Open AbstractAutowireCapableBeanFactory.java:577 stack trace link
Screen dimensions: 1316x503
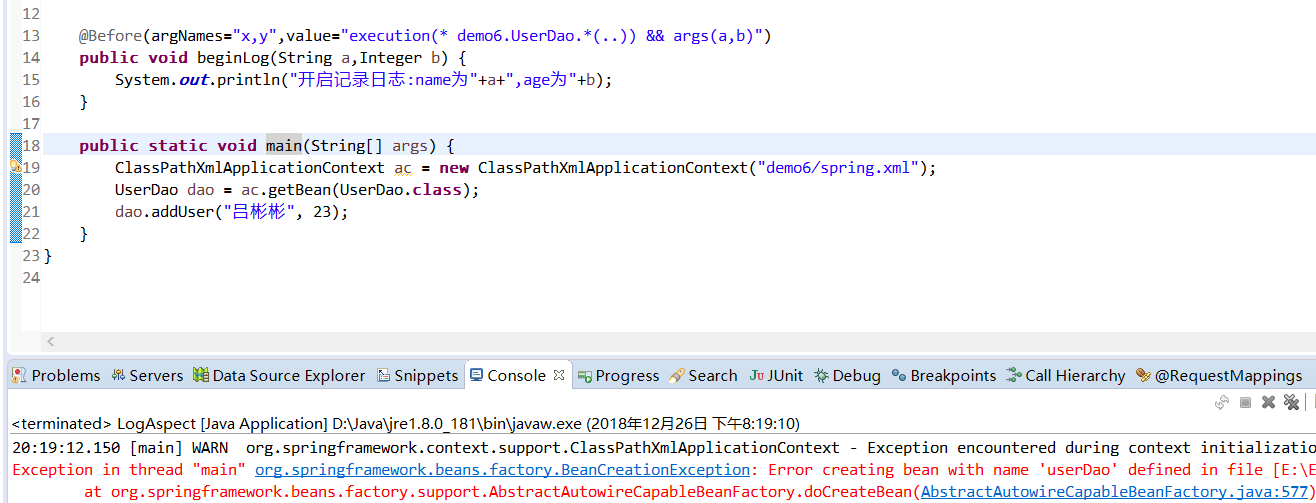[x=1115, y=492]
